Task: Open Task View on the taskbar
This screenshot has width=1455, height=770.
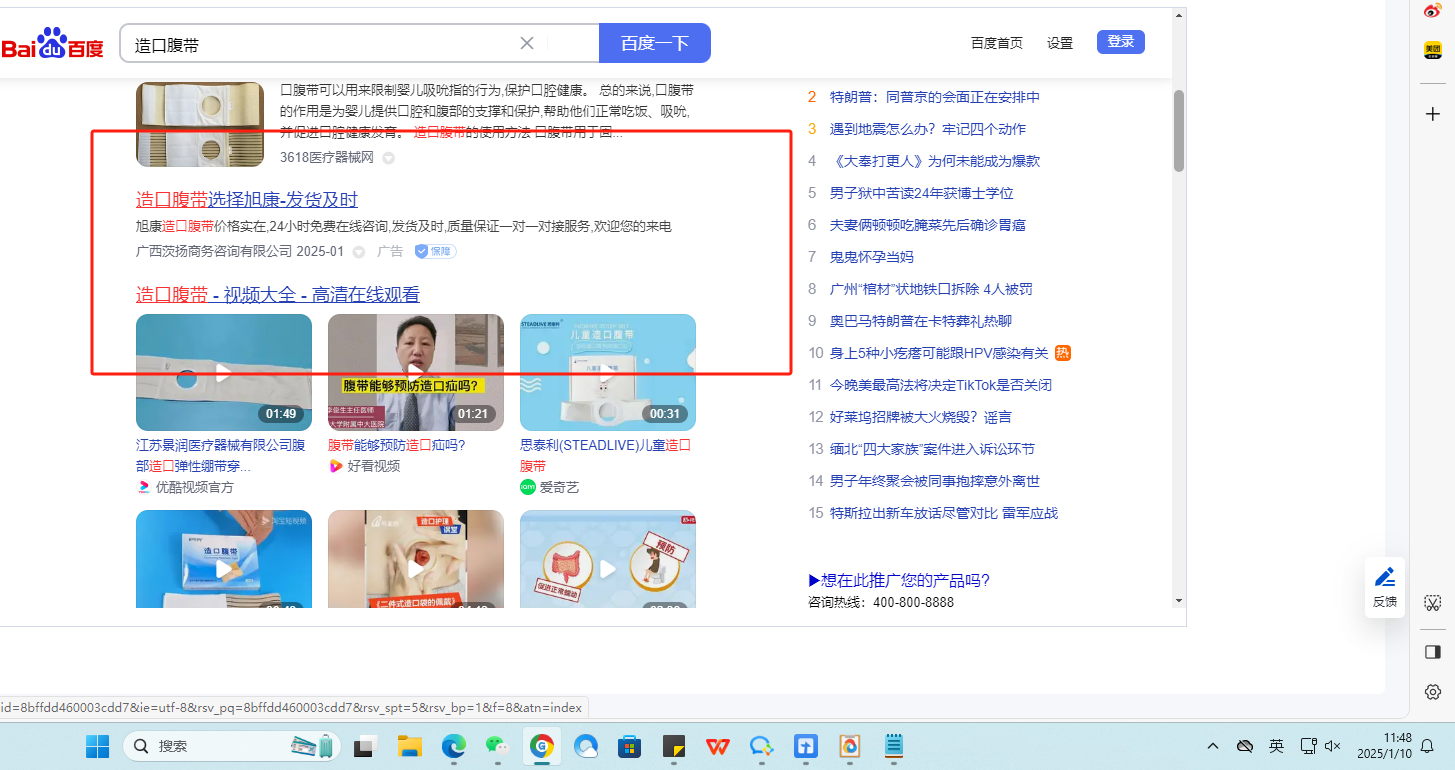Action: [365, 746]
